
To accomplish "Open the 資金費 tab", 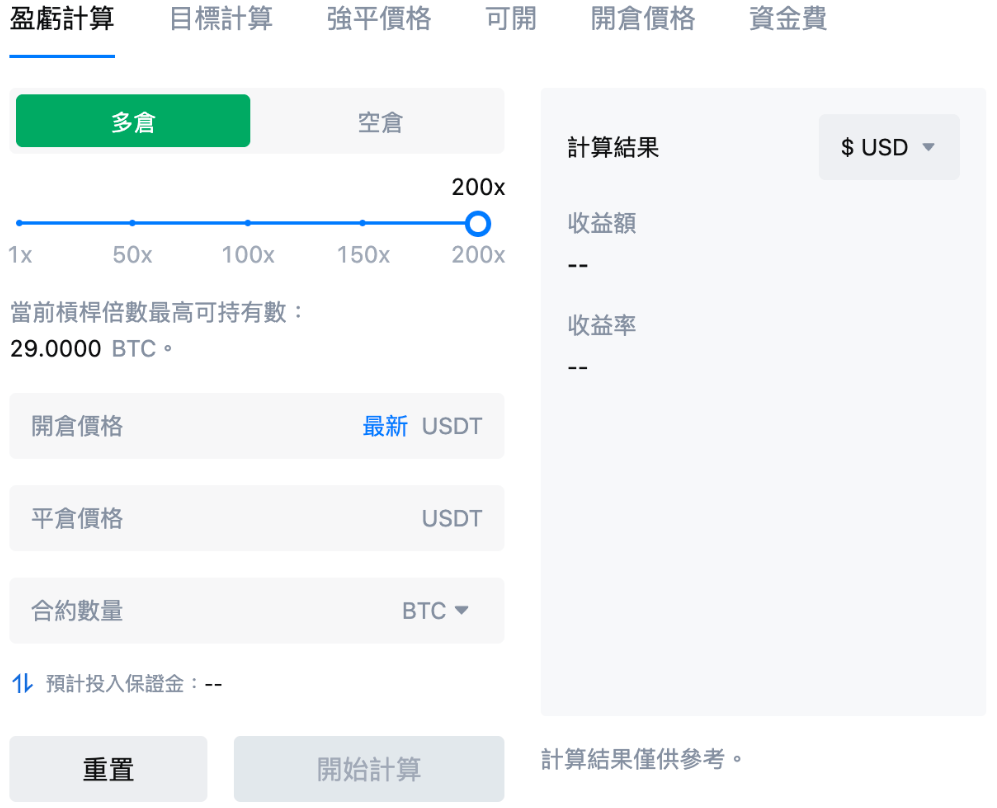I will click(x=788, y=19).
